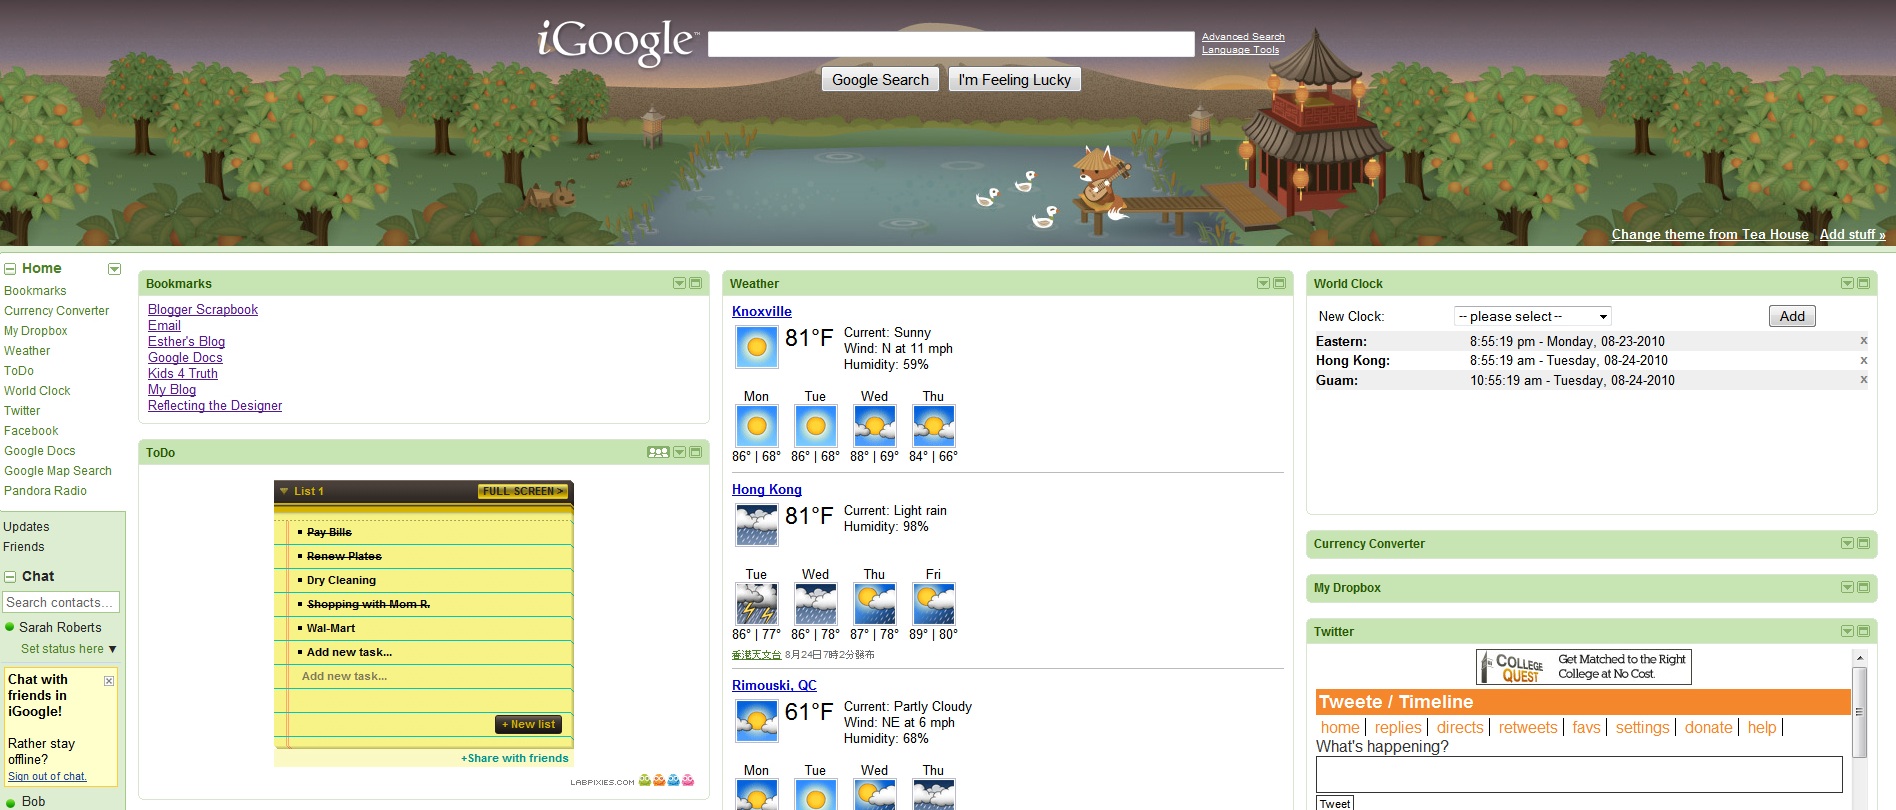
Task: Collapse the Home section in sidebar
Action: [x=10, y=269]
